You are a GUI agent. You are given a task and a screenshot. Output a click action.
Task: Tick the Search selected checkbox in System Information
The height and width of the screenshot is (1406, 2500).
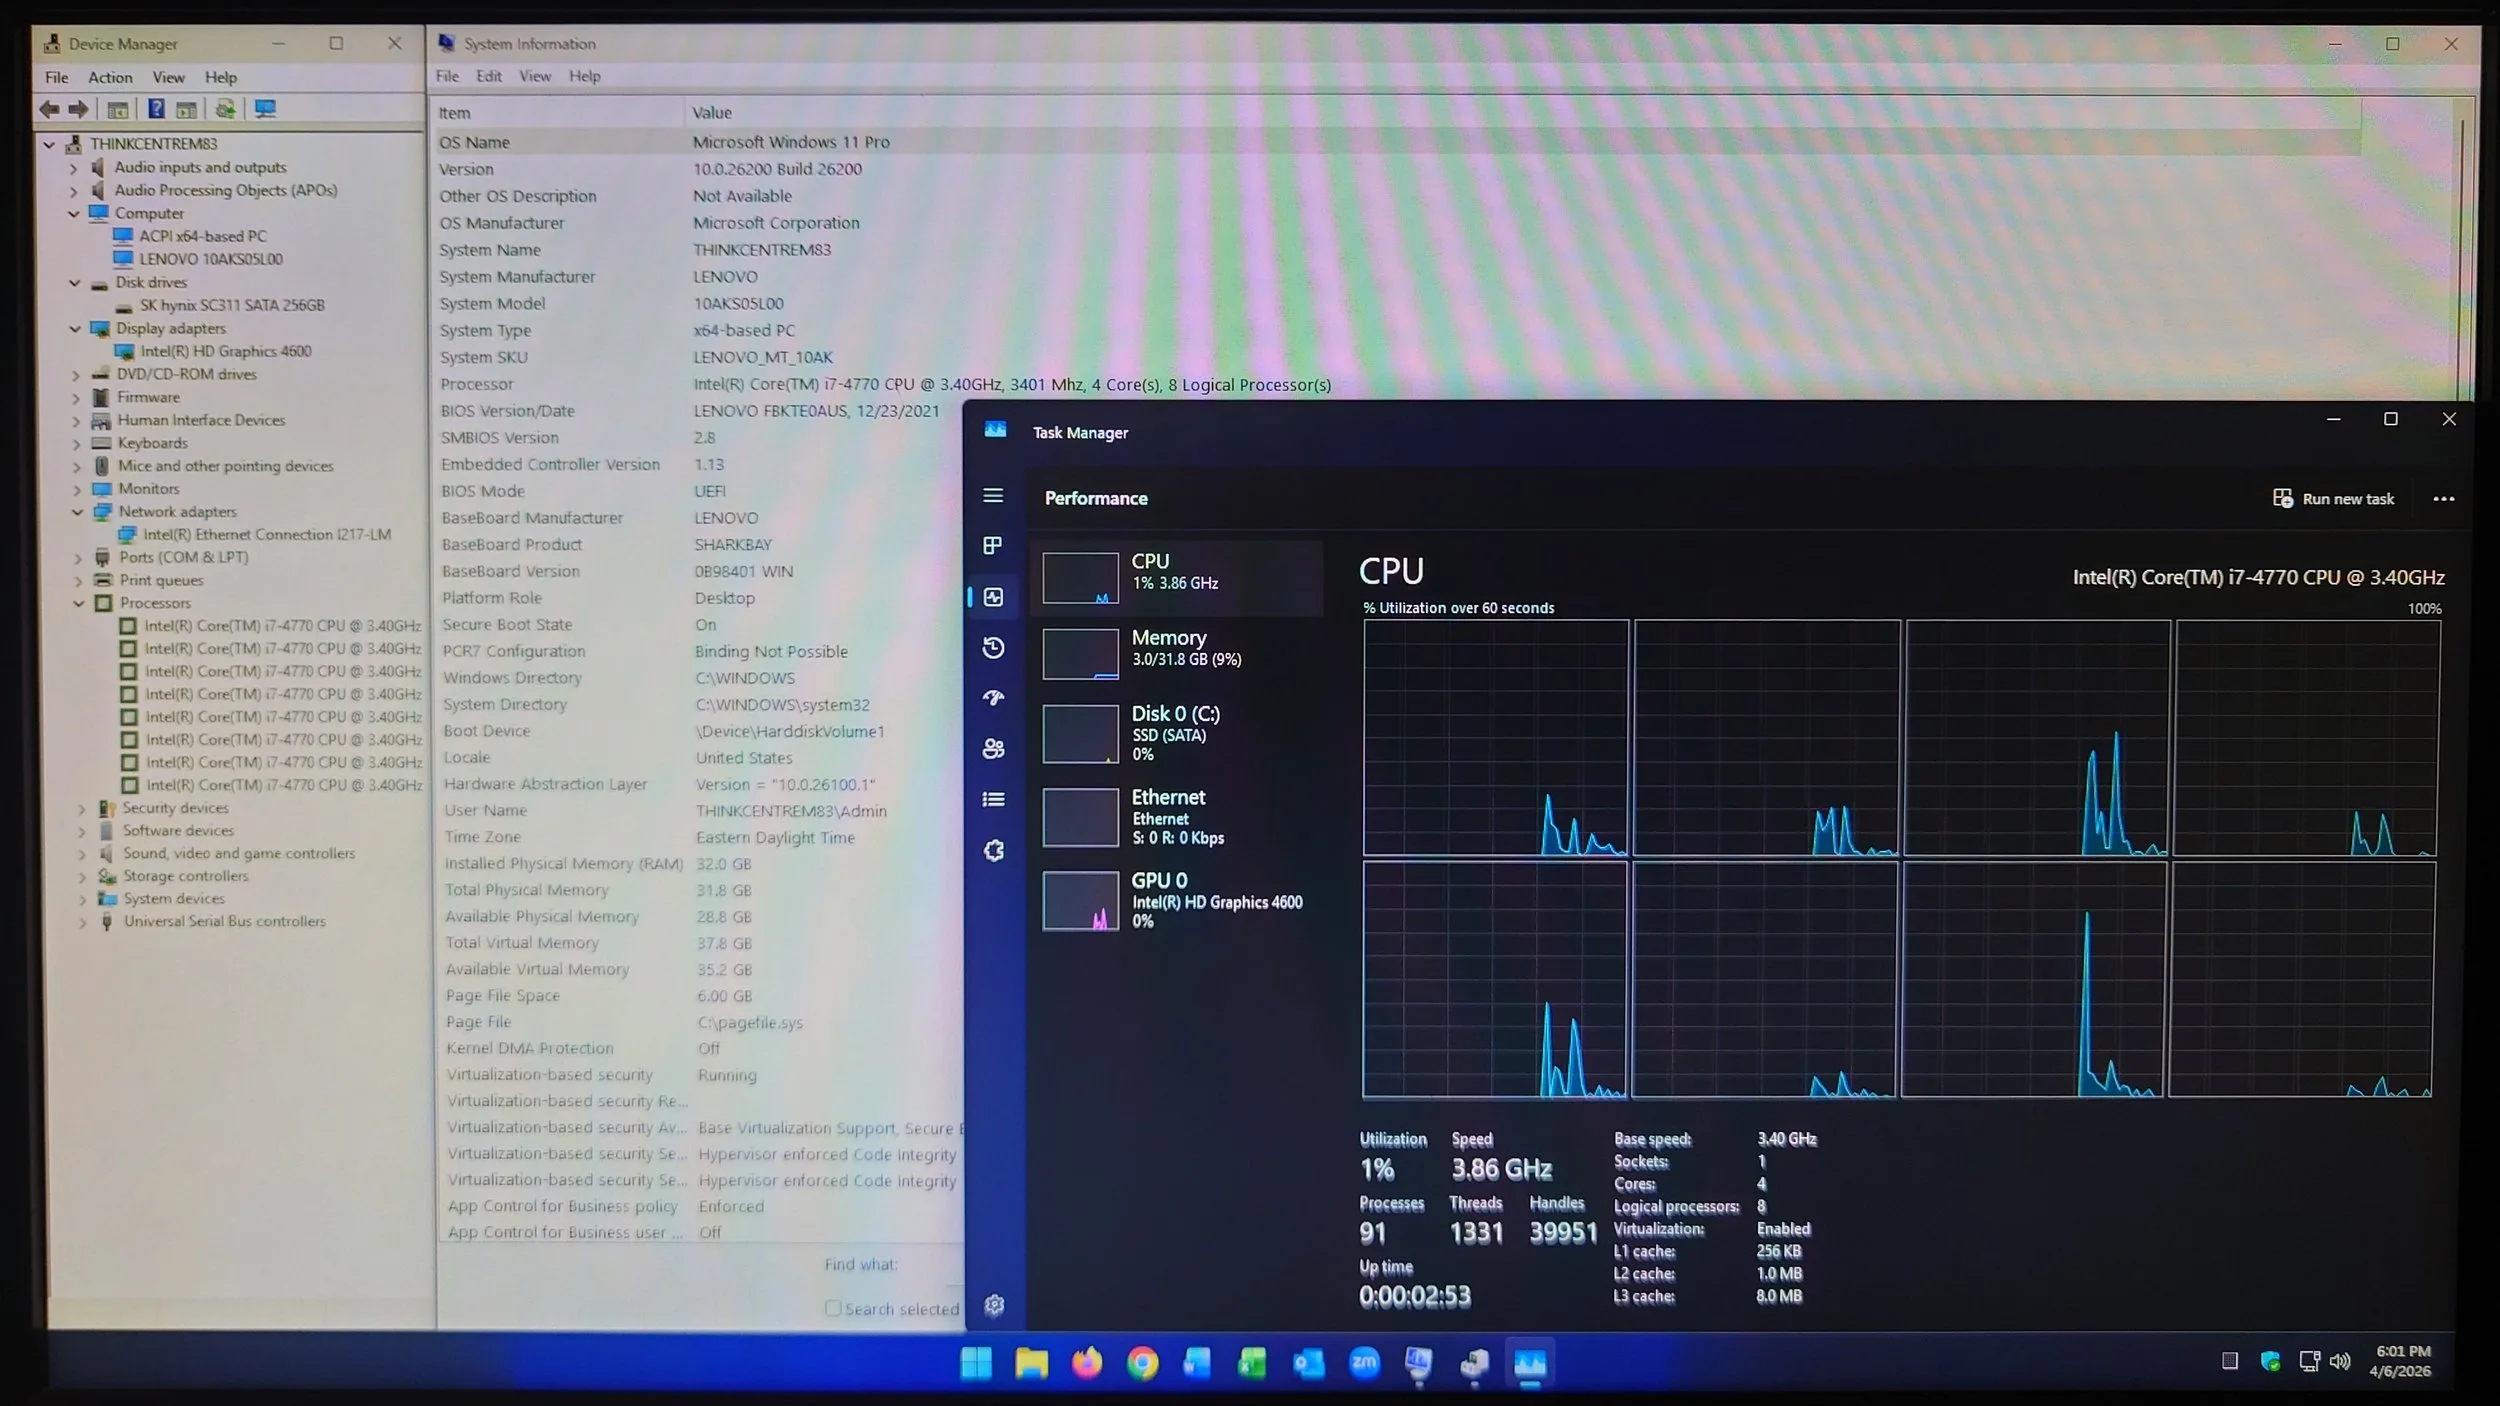tap(833, 1308)
